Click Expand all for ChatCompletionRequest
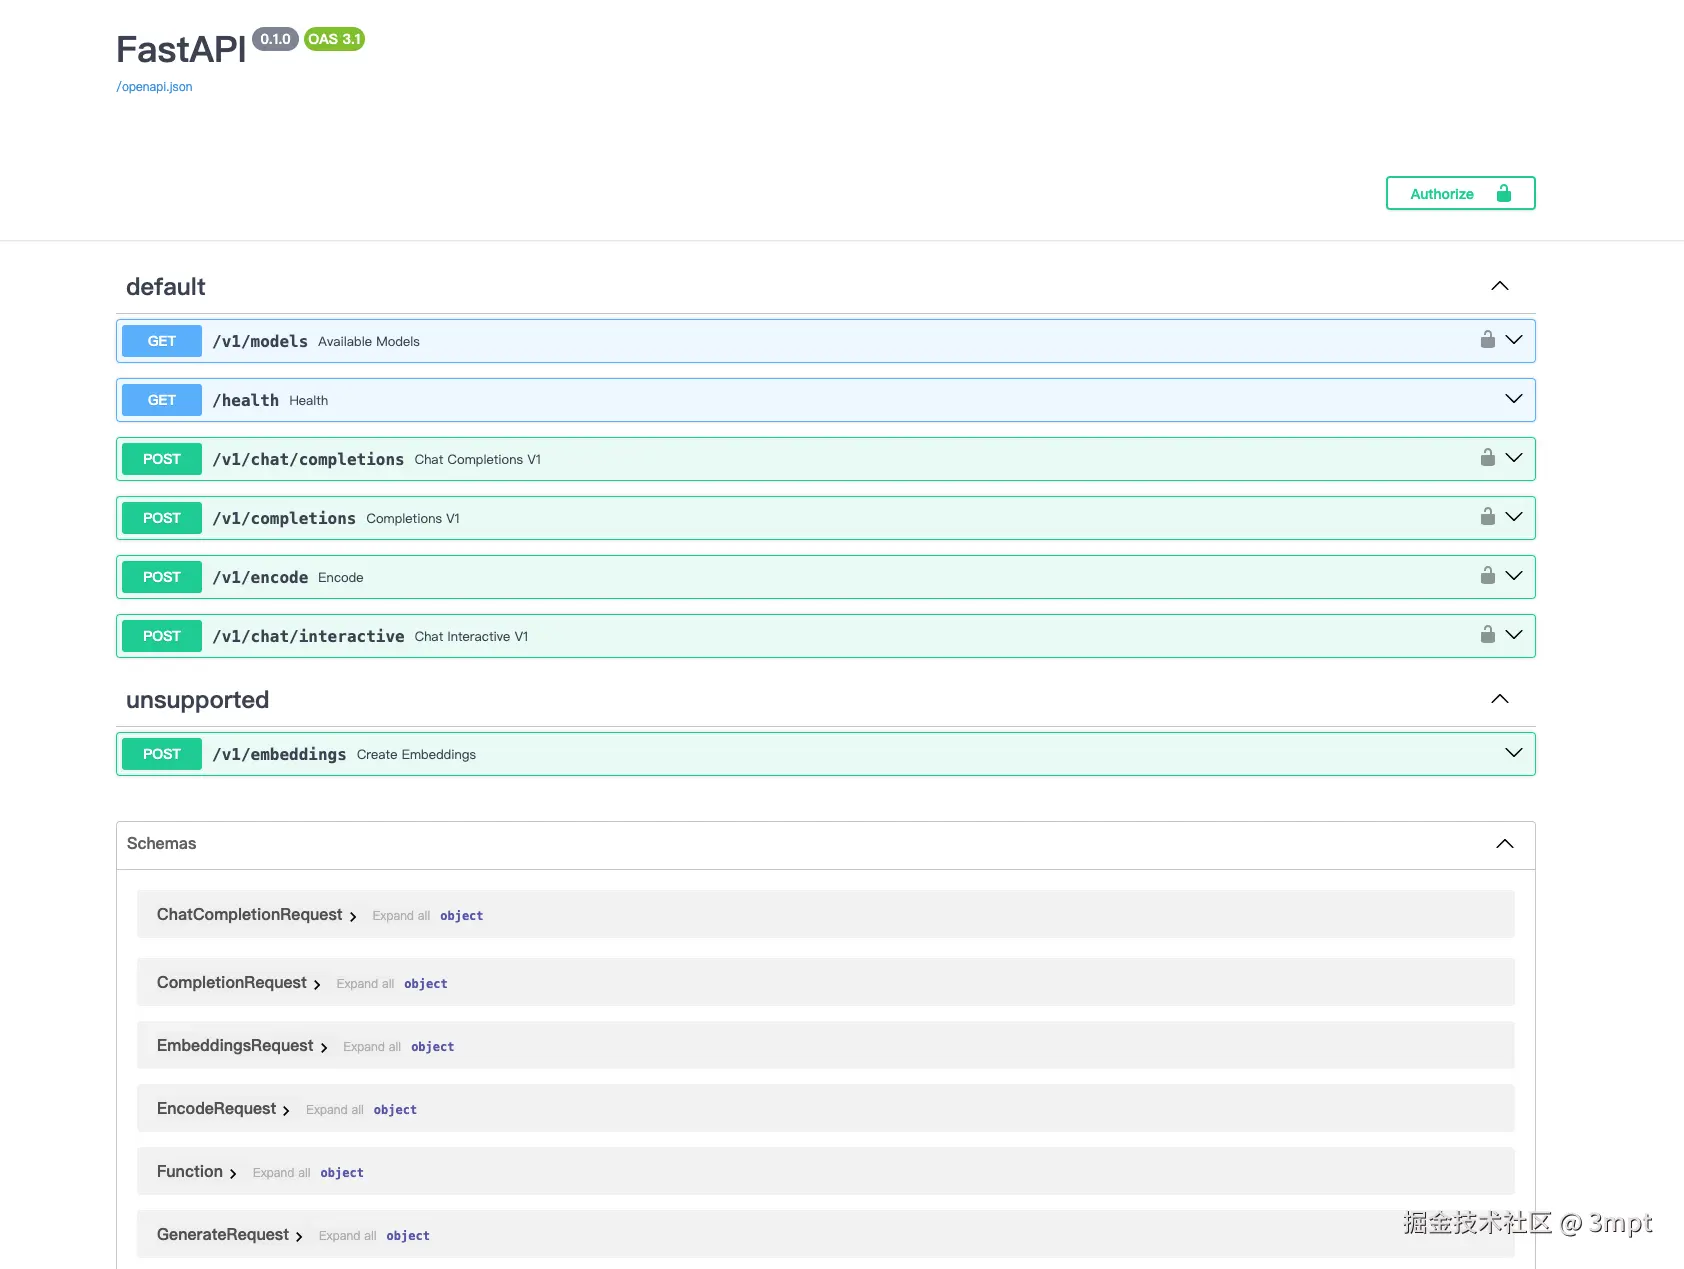Viewport: 1684px width, 1269px height. point(401,916)
